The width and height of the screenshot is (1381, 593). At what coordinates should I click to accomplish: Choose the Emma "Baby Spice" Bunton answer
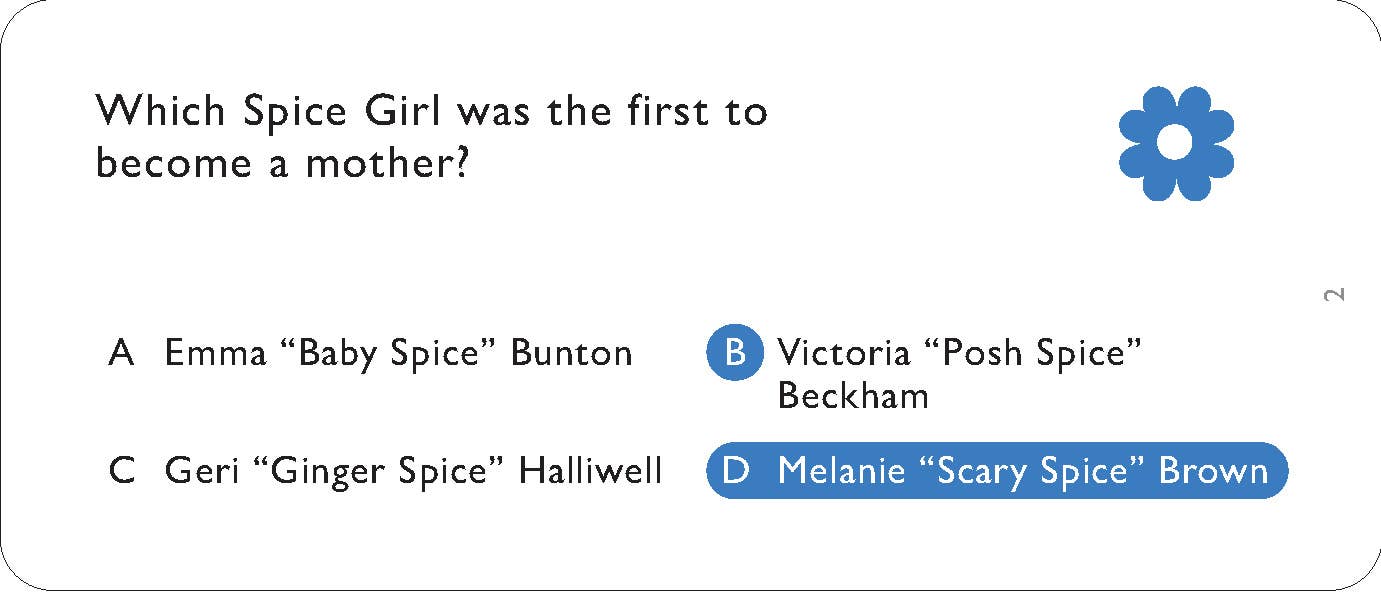pyautogui.click(x=398, y=353)
